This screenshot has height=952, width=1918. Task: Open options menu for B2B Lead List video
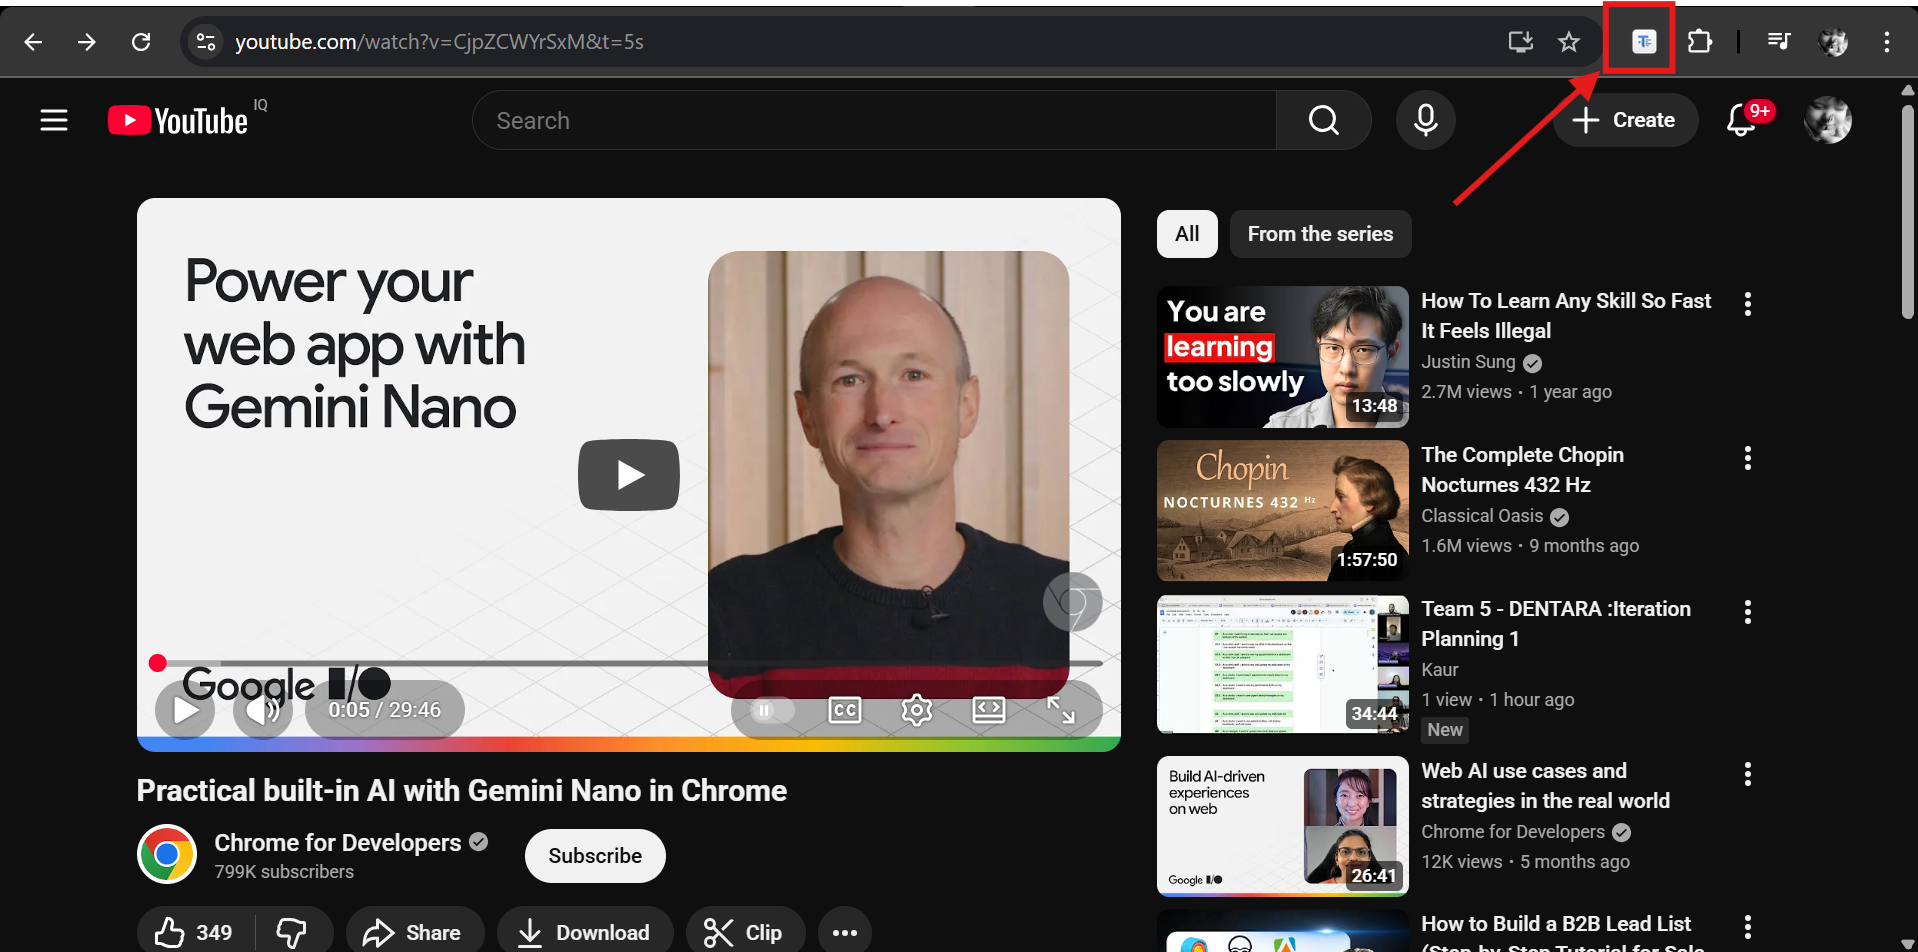(x=1748, y=927)
